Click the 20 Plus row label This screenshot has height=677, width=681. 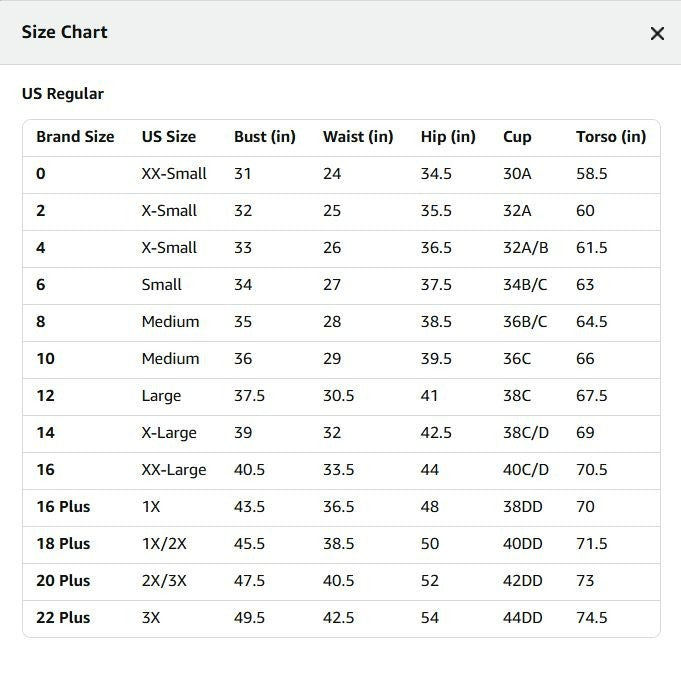pyautogui.click(x=63, y=581)
